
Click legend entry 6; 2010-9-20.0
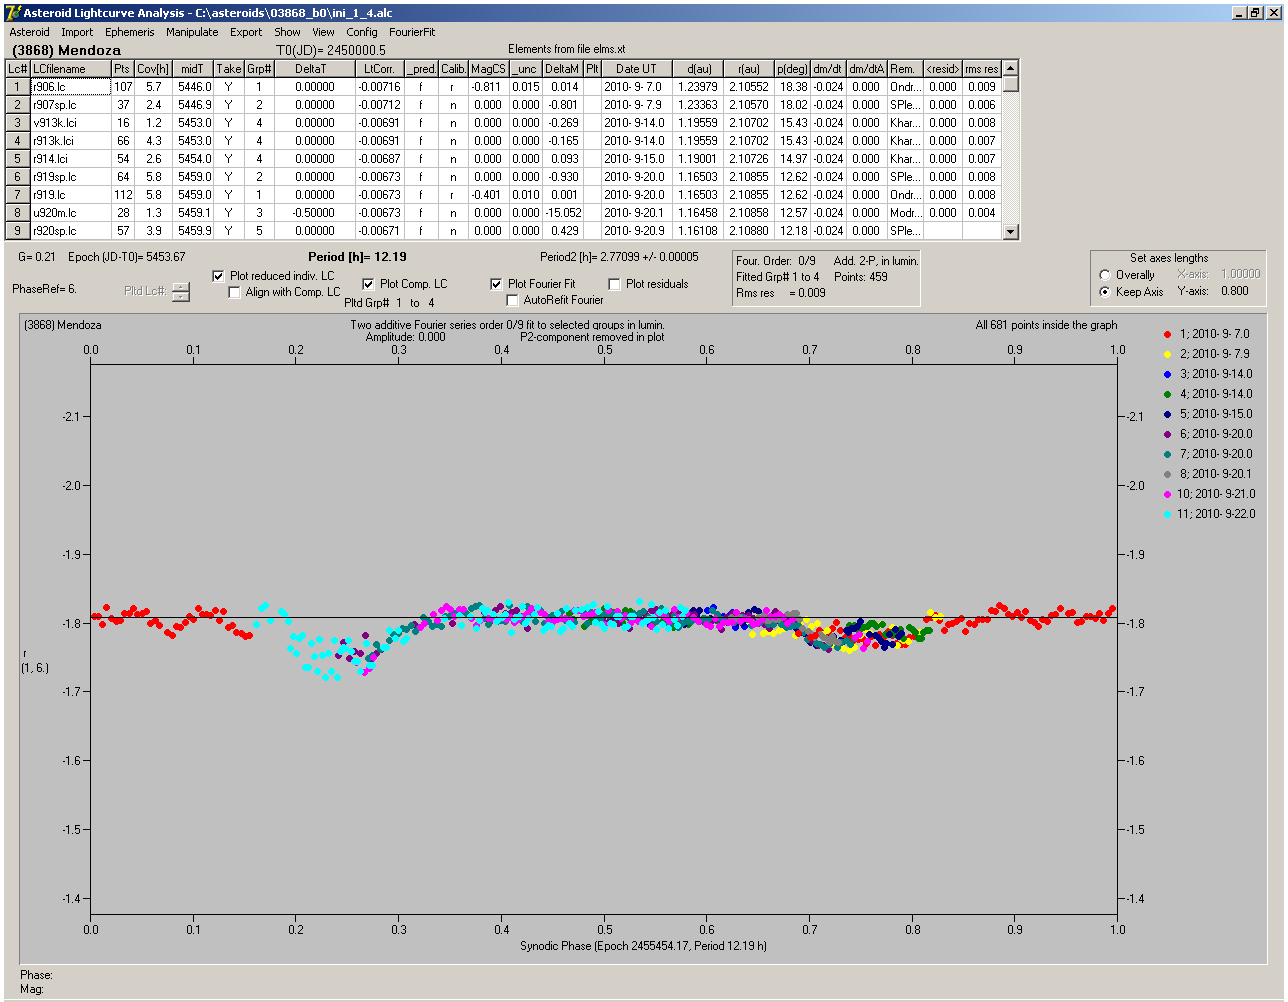(x=1215, y=434)
